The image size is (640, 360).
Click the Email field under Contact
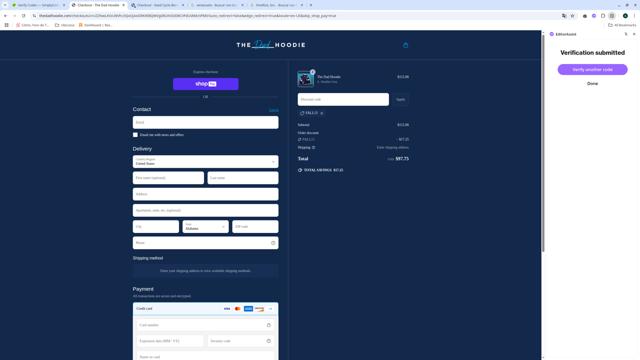coord(205,122)
